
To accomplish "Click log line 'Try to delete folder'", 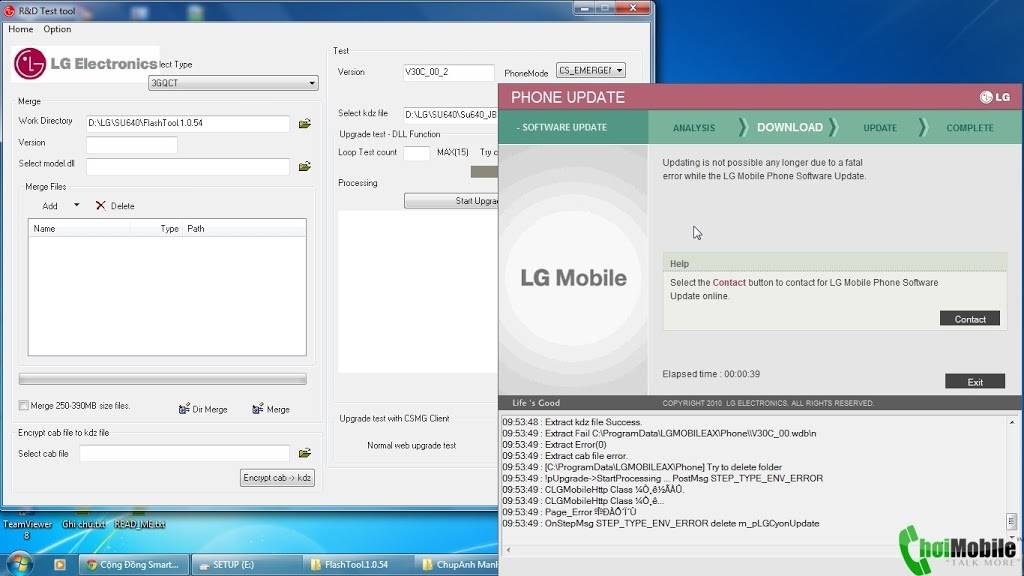I will pyautogui.click(x=642, y=467).
